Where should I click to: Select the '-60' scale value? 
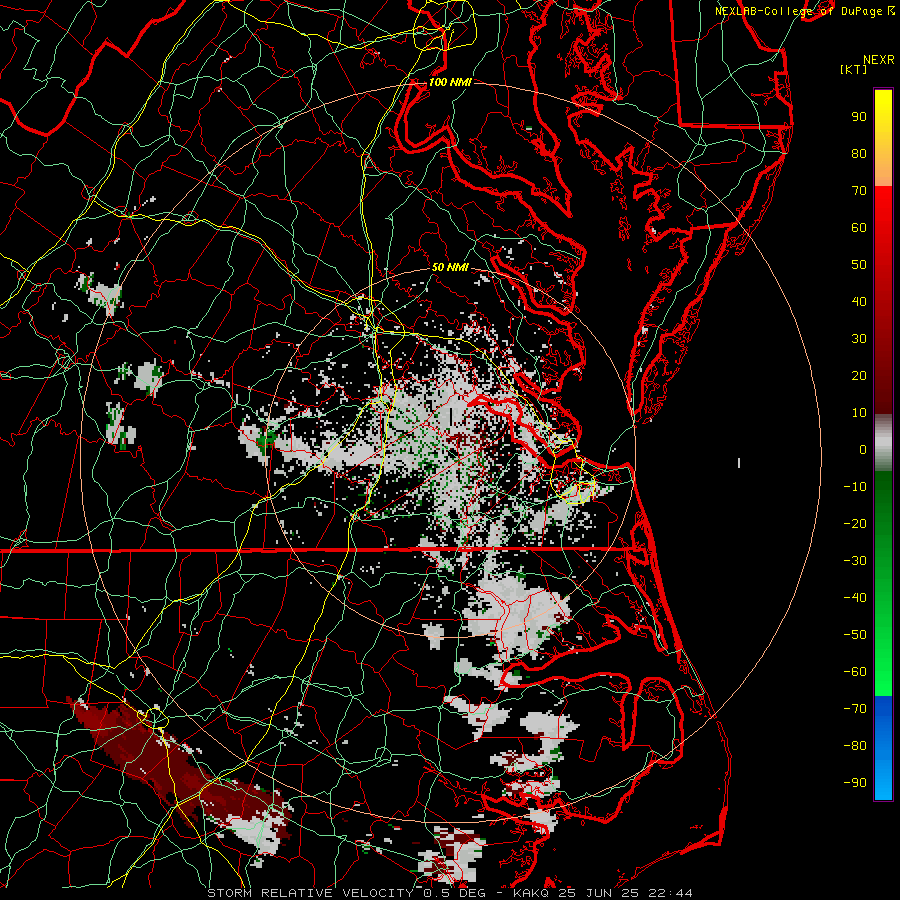(855, 672)
